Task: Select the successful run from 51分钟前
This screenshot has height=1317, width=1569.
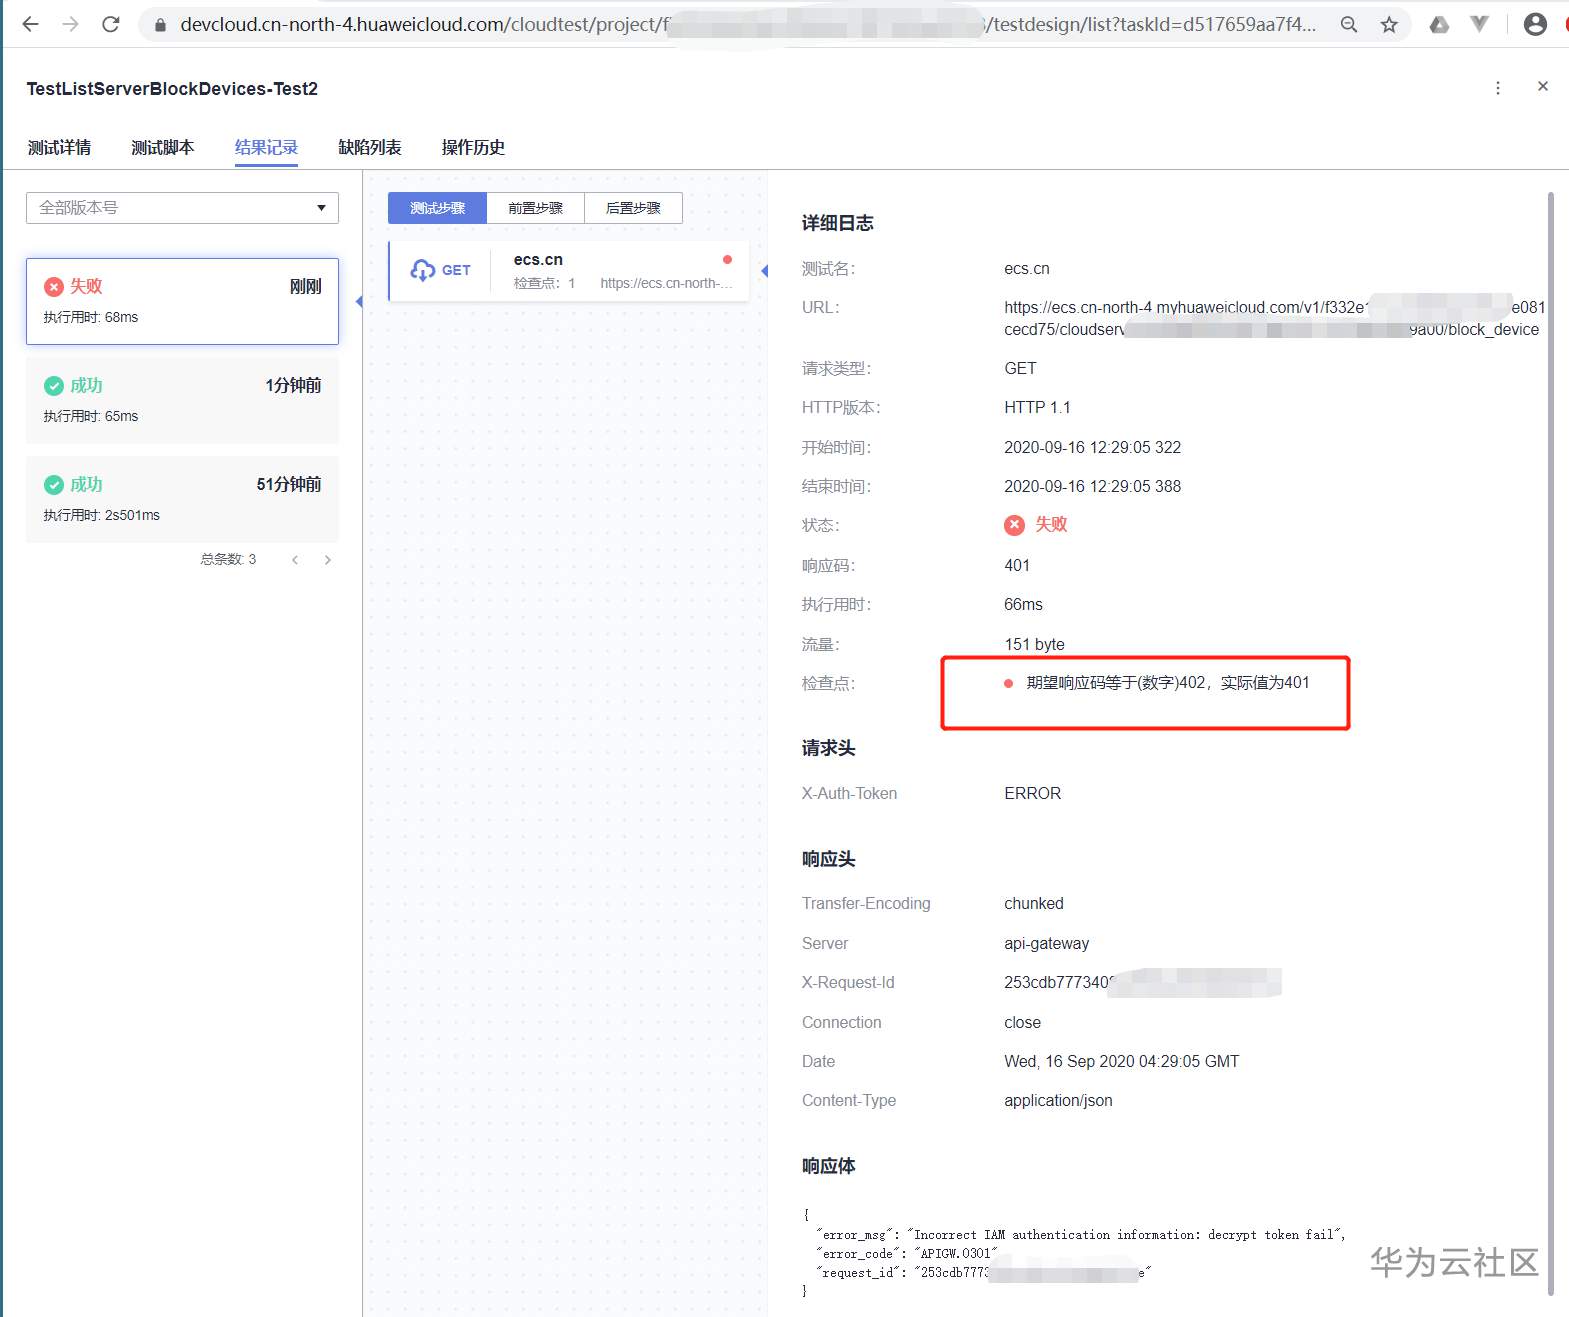Action: point(182,499)
